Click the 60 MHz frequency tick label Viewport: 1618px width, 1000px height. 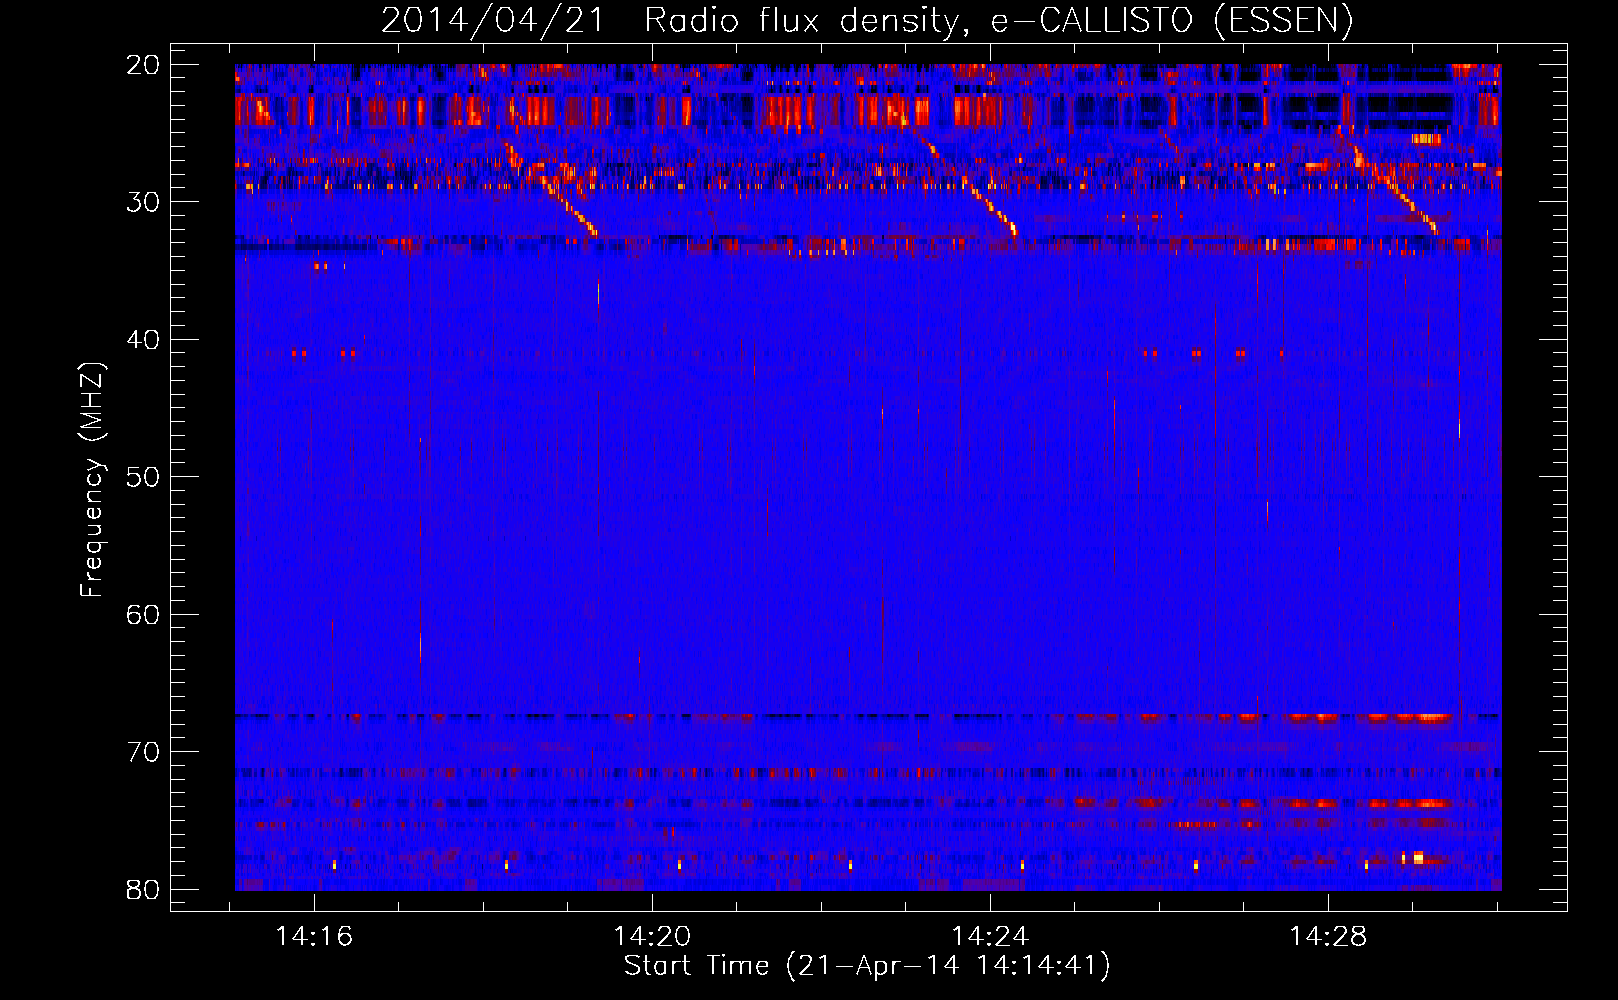pyautogui.click(x=143, y=614)
